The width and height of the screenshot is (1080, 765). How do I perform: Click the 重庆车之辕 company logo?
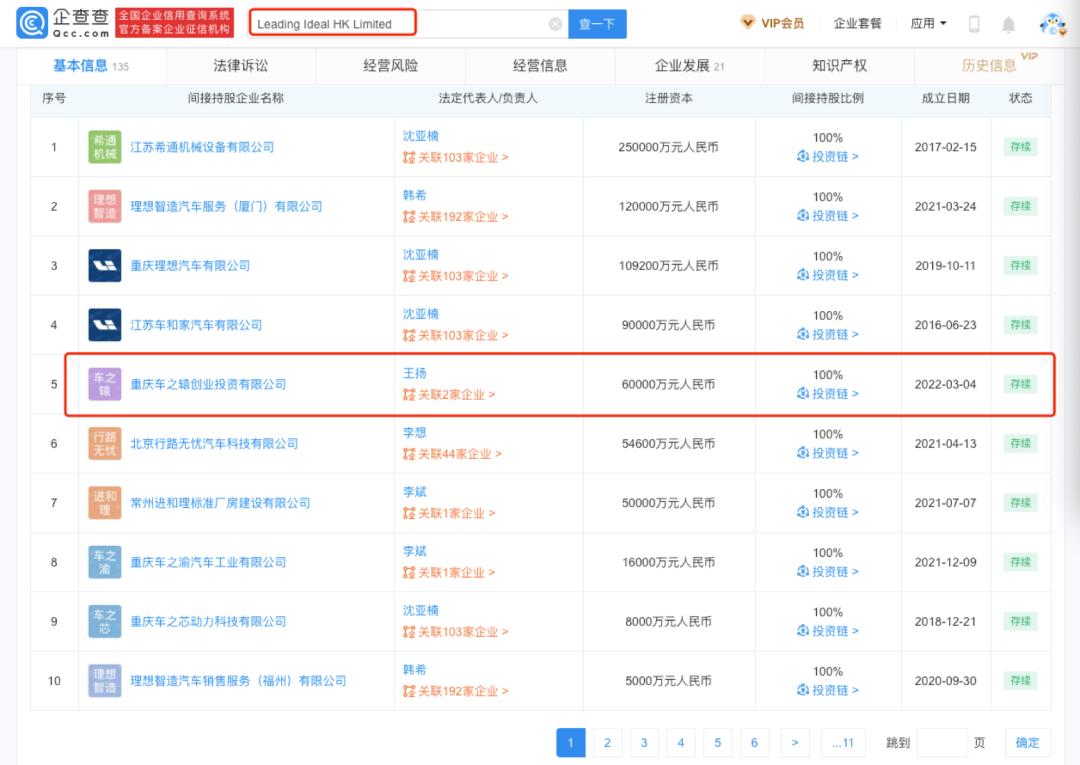[x=105, y=384]
